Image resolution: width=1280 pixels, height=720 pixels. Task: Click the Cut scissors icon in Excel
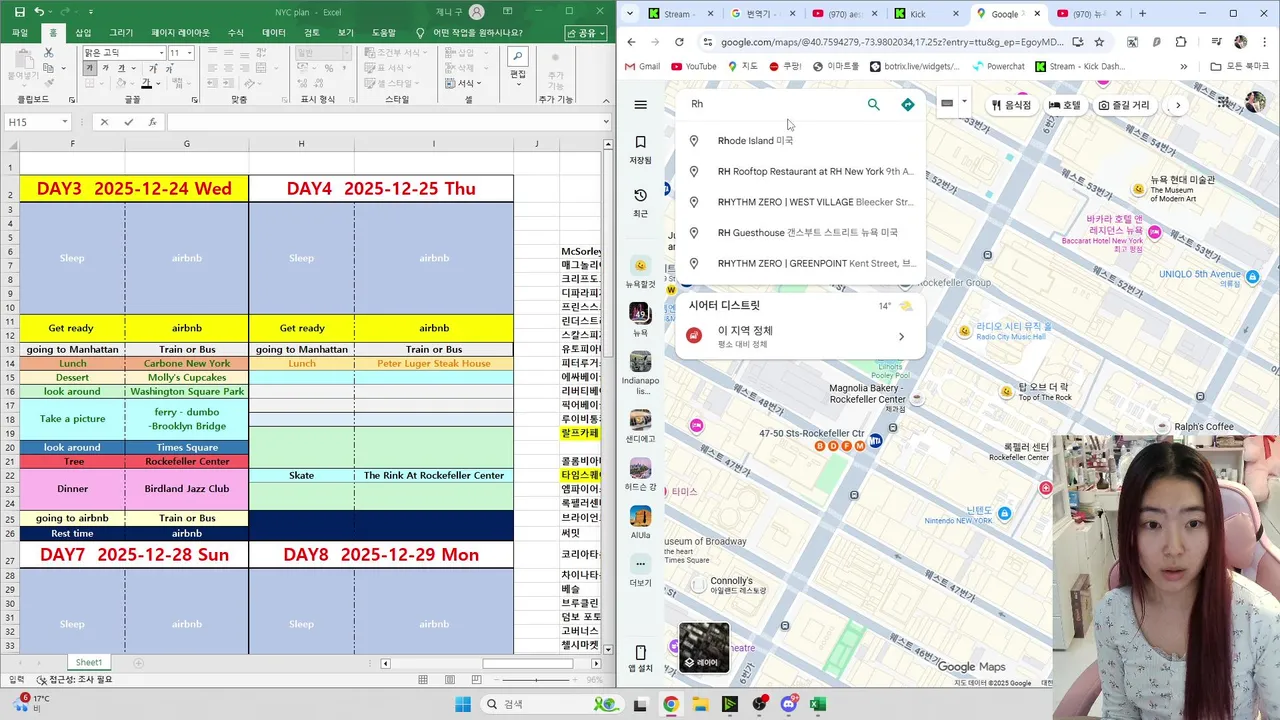(x=49, y=53)
